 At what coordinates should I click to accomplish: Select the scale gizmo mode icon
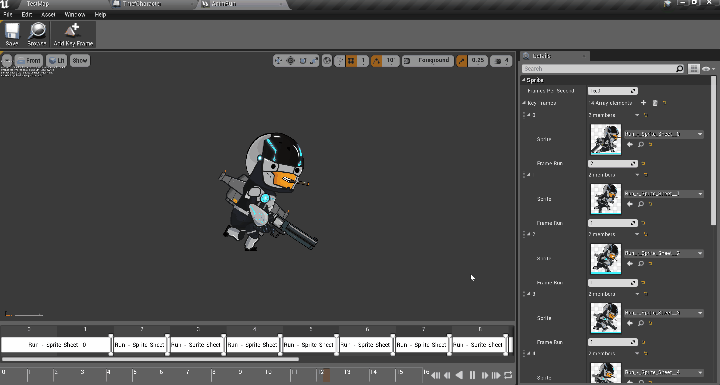(314, 61)
